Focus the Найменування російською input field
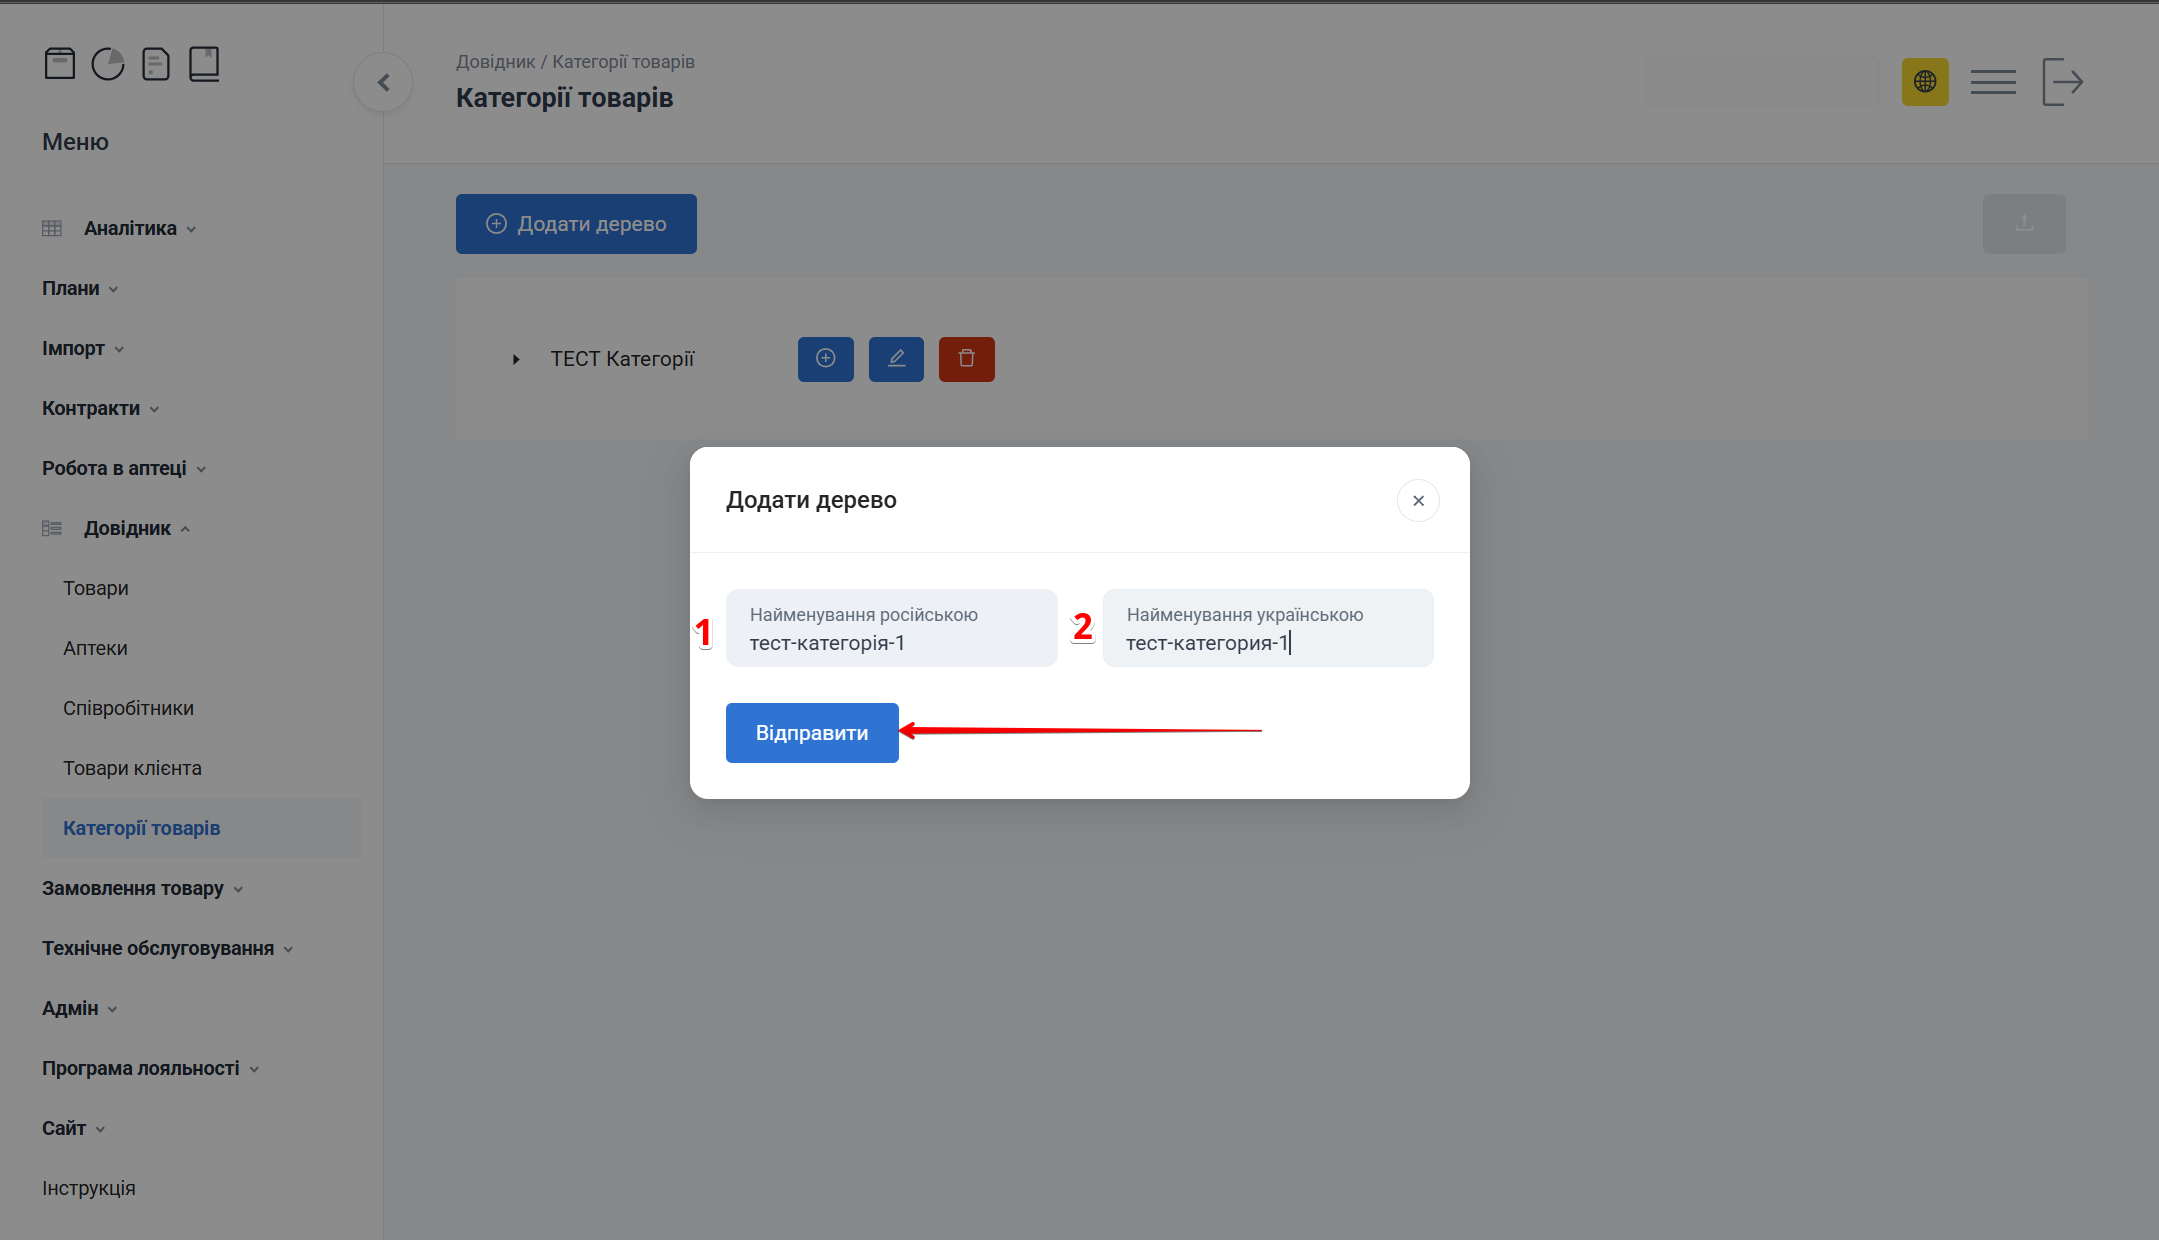This screenshot has height=1240, width=2159. 891,641
